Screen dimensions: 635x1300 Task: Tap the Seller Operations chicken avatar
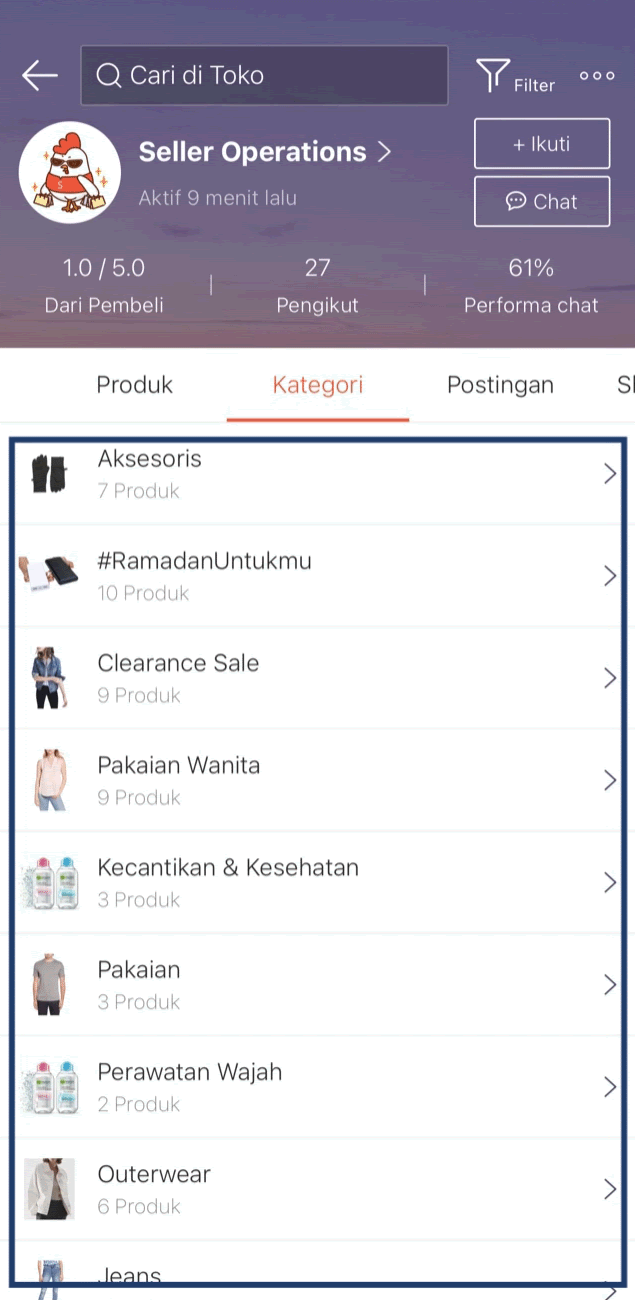(70, 174)
